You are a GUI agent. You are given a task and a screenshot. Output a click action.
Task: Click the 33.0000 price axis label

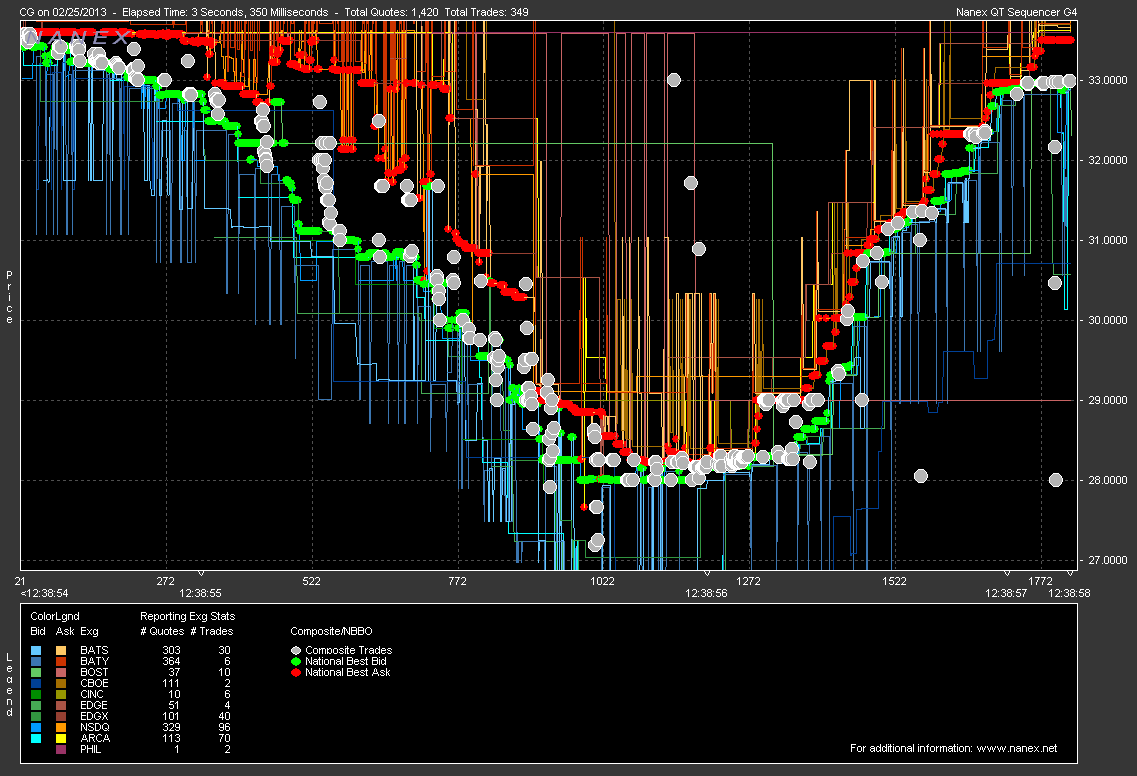click(x=1107, y=80)
